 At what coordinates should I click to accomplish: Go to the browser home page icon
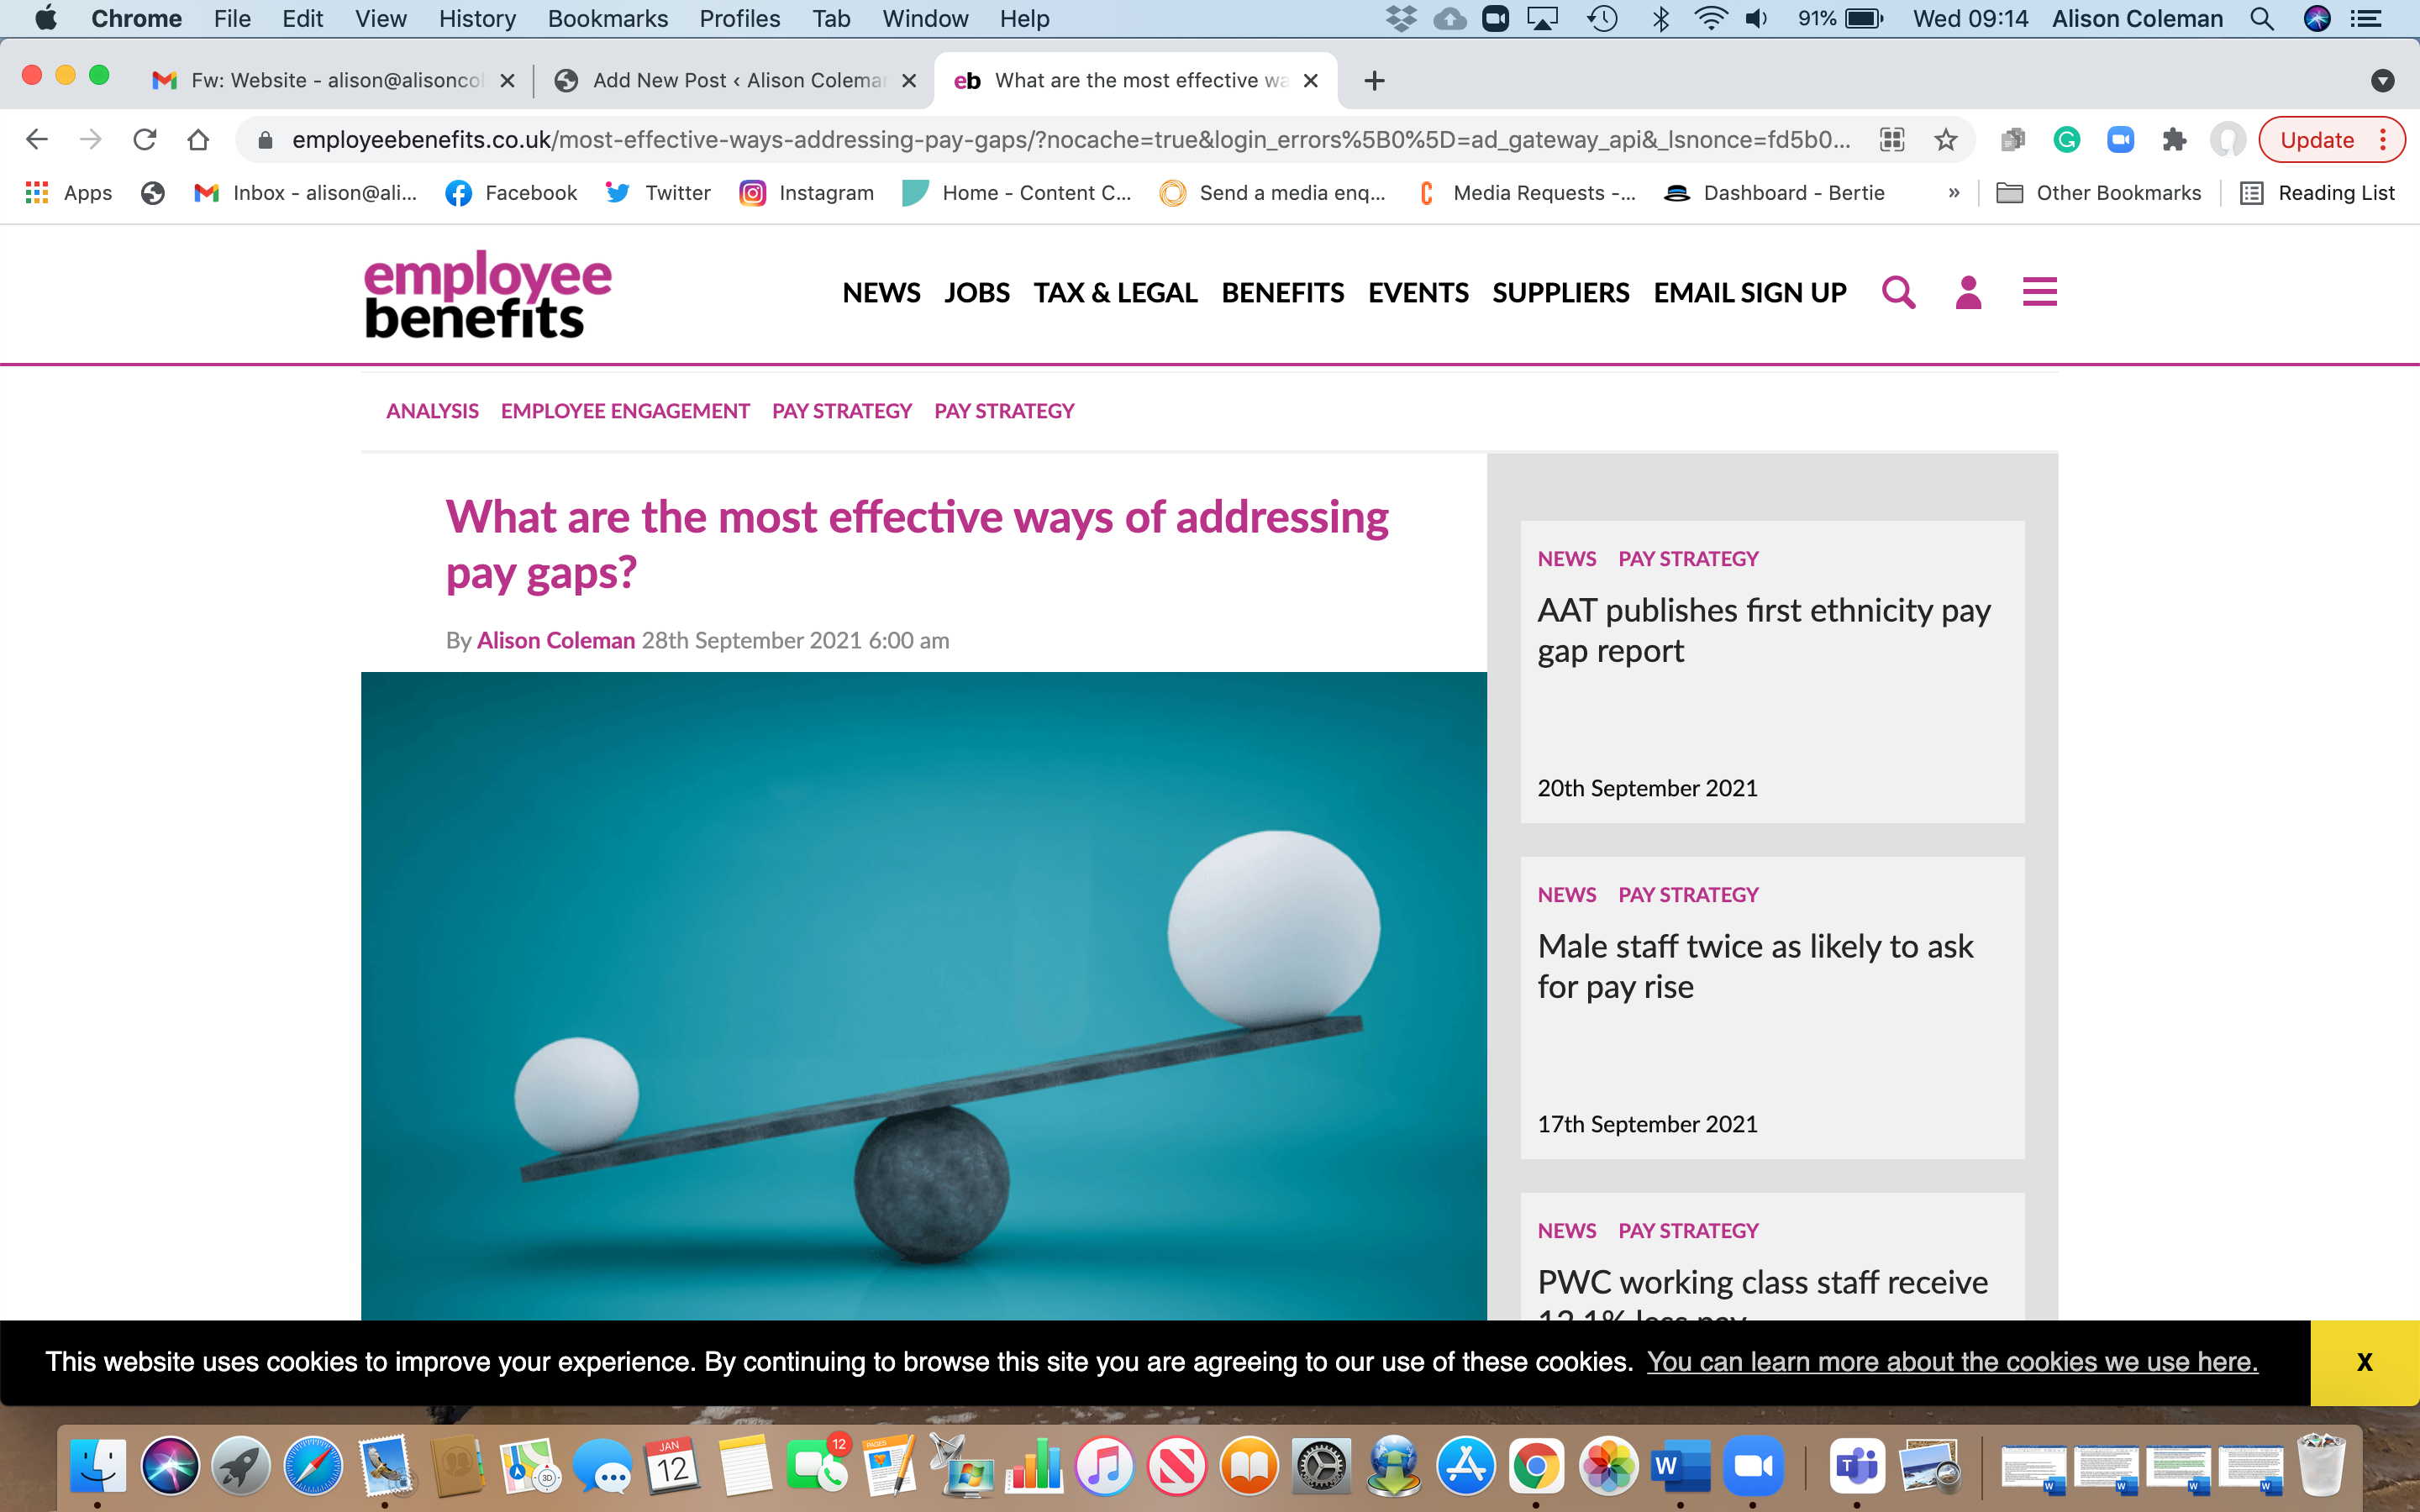(198, 140)
